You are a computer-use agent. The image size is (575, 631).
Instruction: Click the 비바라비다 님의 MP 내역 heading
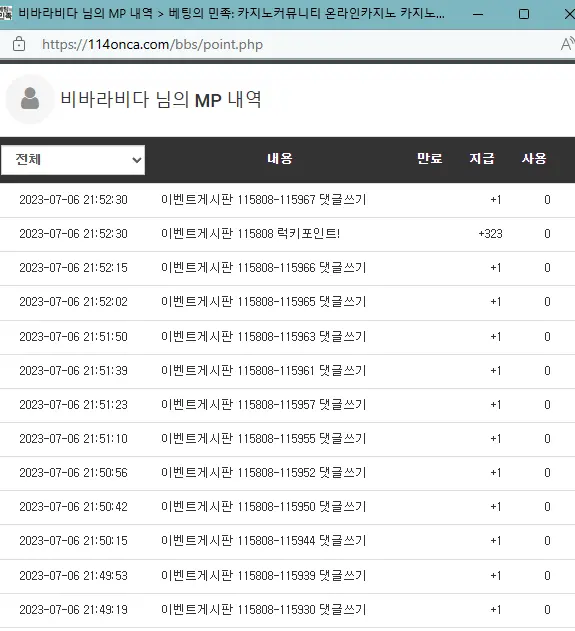point(161,99)
